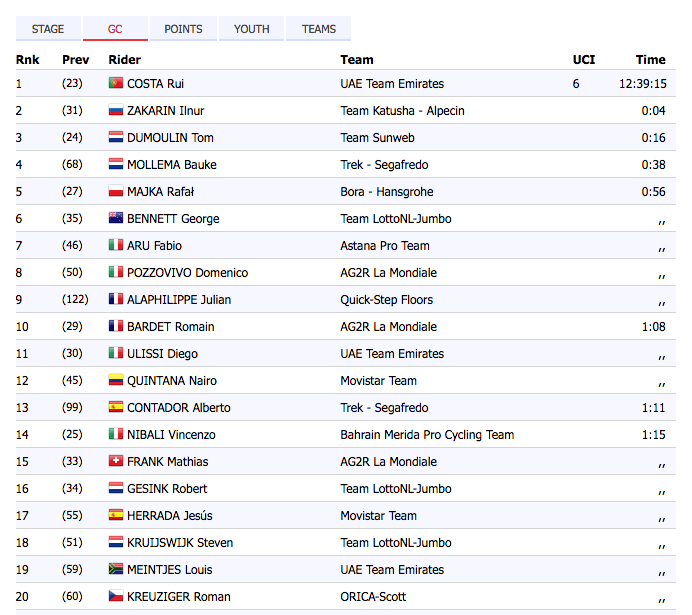
Task: Show the TEAMS classification tab
Action: pyautogui.click(x=319, y=29)
